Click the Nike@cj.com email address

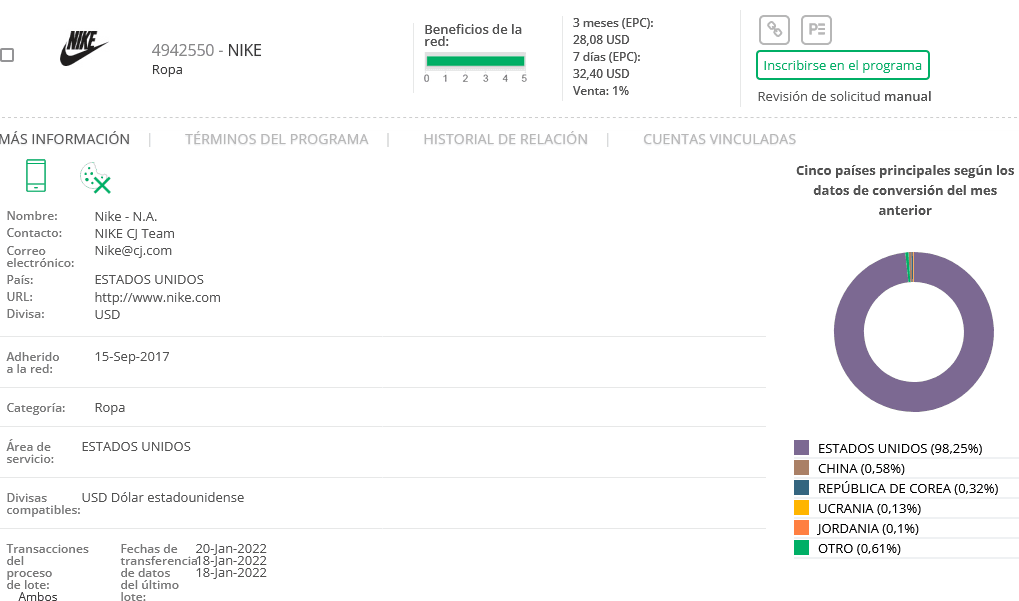click(x=133, y=250)
